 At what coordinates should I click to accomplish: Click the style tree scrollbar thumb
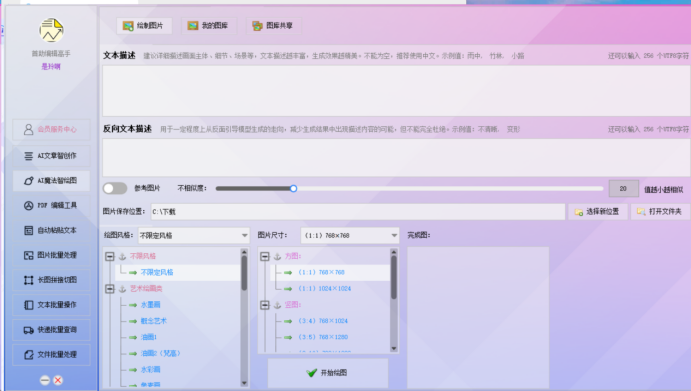tap(244, 273)
